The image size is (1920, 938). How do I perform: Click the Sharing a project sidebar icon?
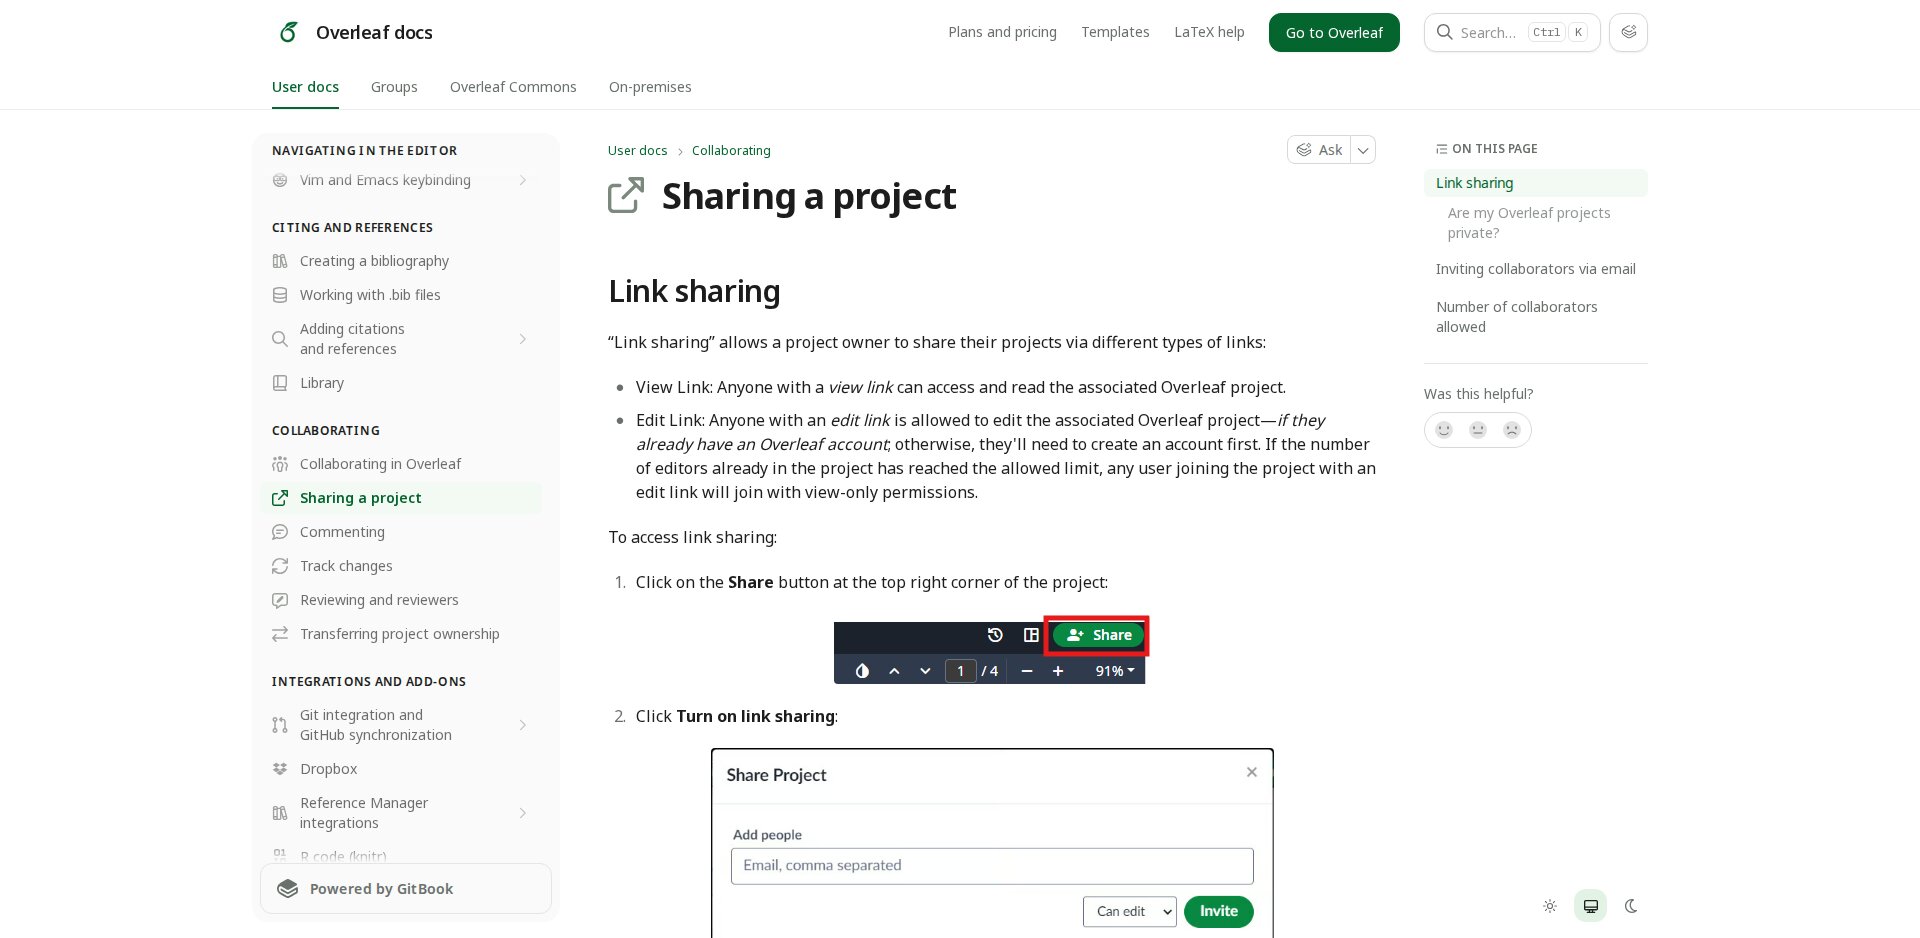click(280, 498)
